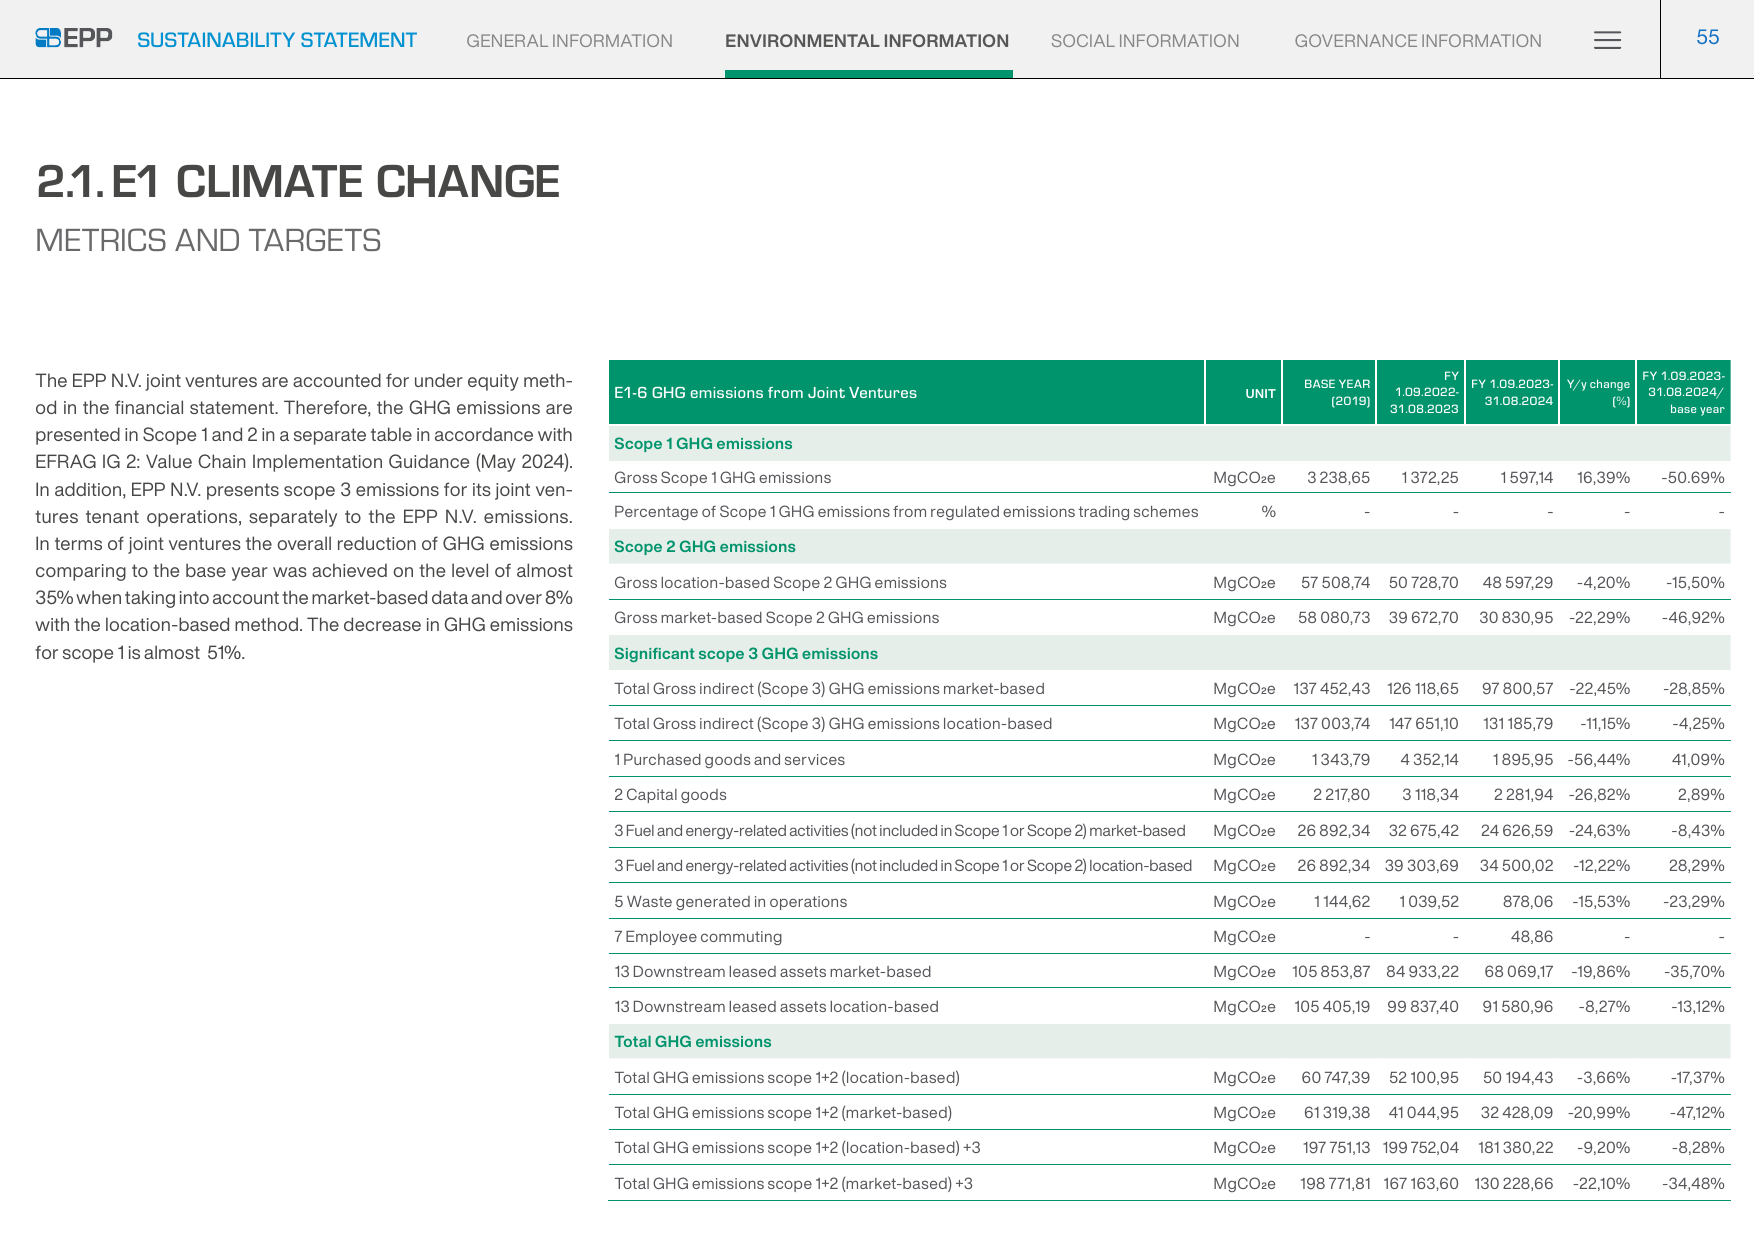Click 'Gross Scope 1 GHG emissions' row label
1754x1241 pixels.
(722, 478)
